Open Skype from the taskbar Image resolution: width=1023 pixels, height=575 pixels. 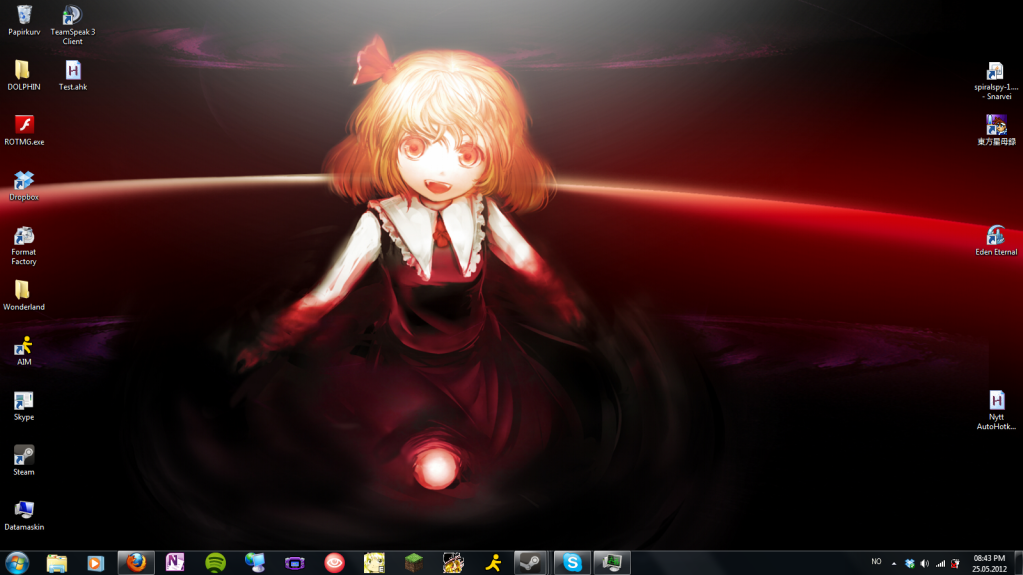tap(572, 563)
